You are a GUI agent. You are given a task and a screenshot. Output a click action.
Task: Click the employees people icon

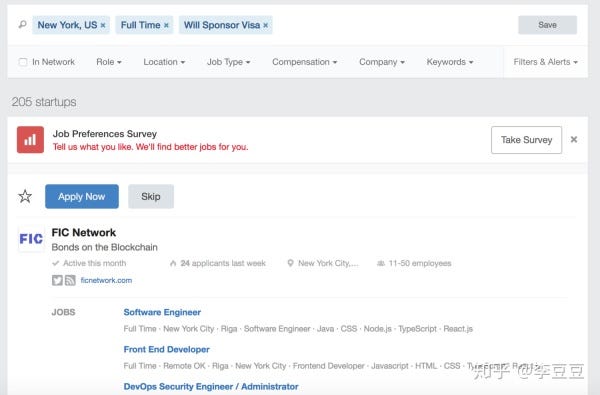(x=381, y=263)
